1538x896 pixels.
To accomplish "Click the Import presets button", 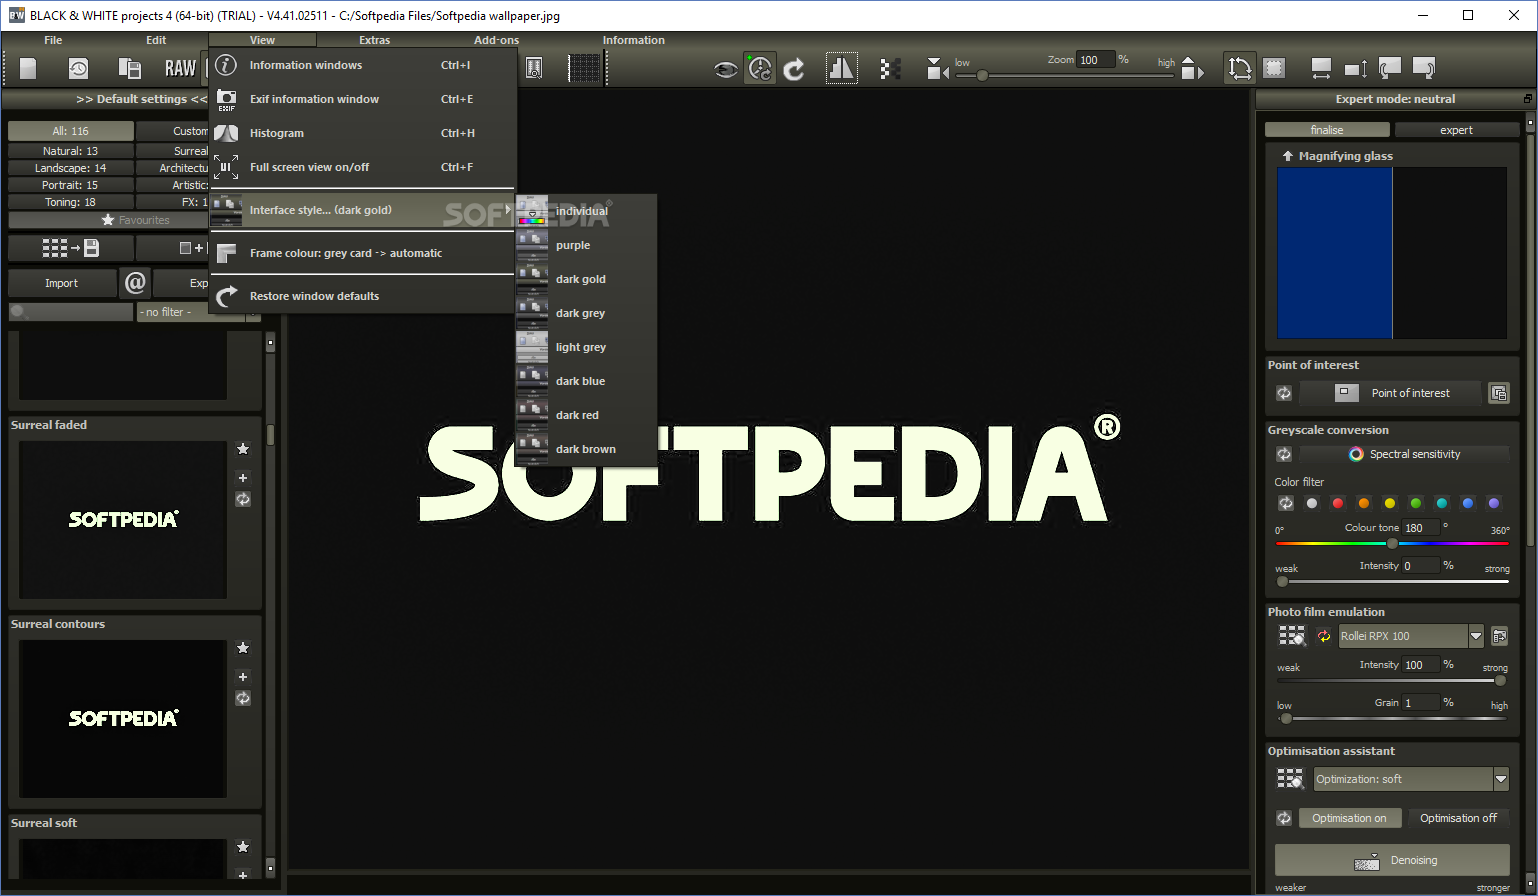I will (x=62, y=283).
